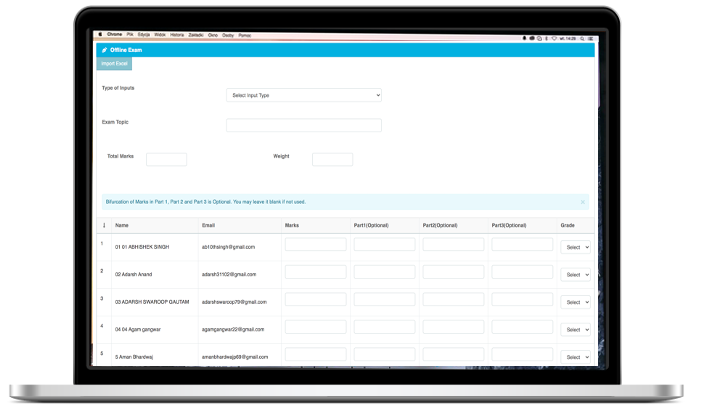This screenshot has width=720, height=405.
Task: Click Part3 field for Adarsh Anand
Action: pyautogui.click(x=522, y=272)
